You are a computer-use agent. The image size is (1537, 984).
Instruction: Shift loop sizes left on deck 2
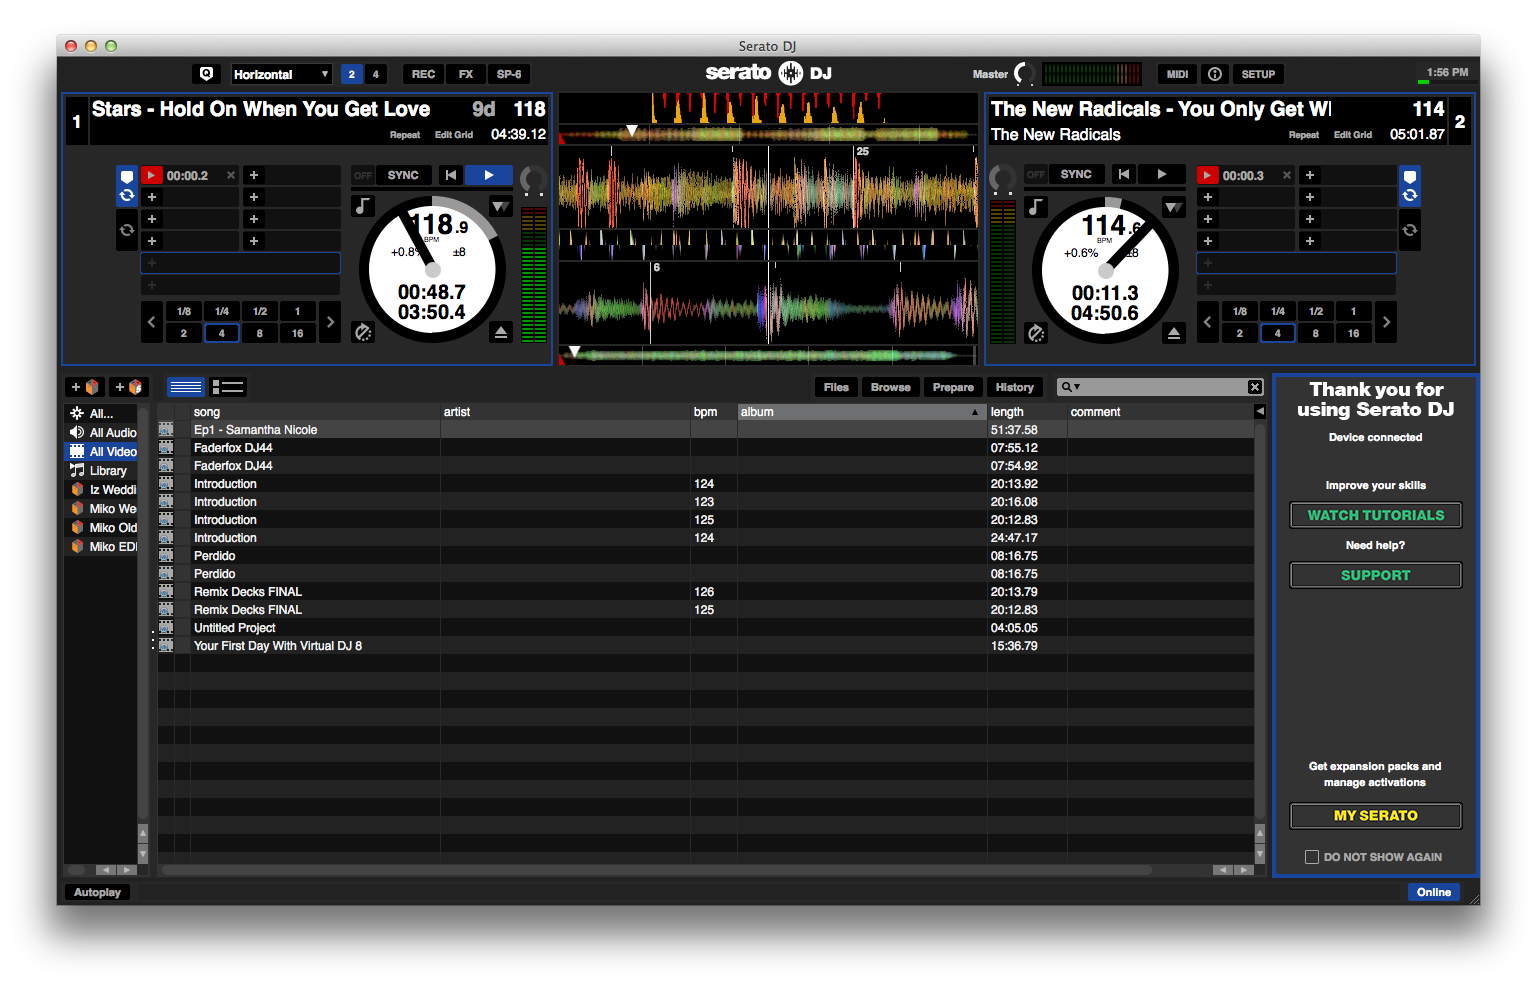(1208, 322)
